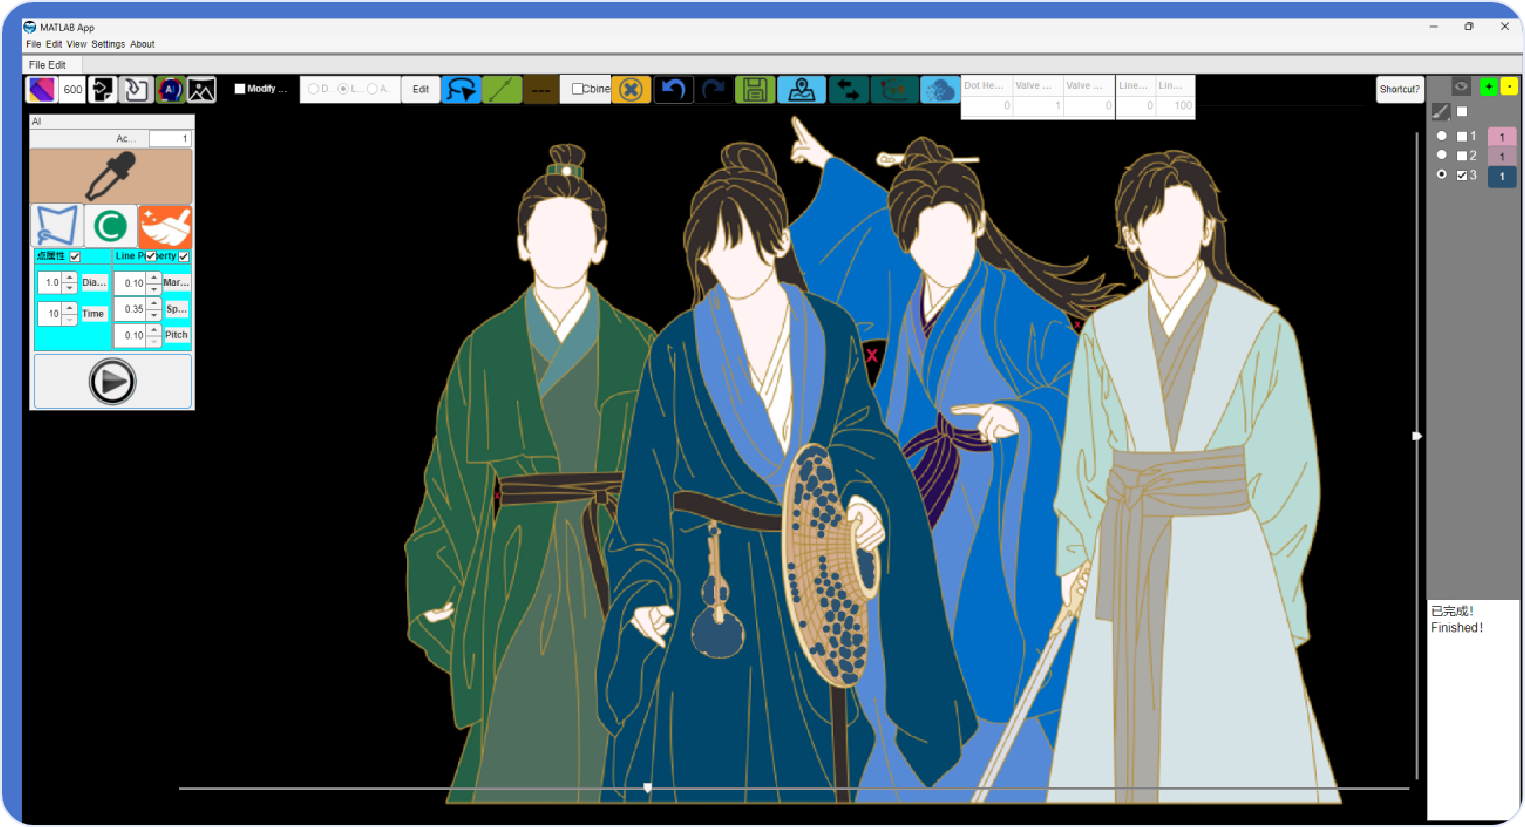The height and width of the screenshot is (827, 1525).
Task: Increase the Pitch value with up arrow
Action: pyautogui.click(x=154, y=329)
